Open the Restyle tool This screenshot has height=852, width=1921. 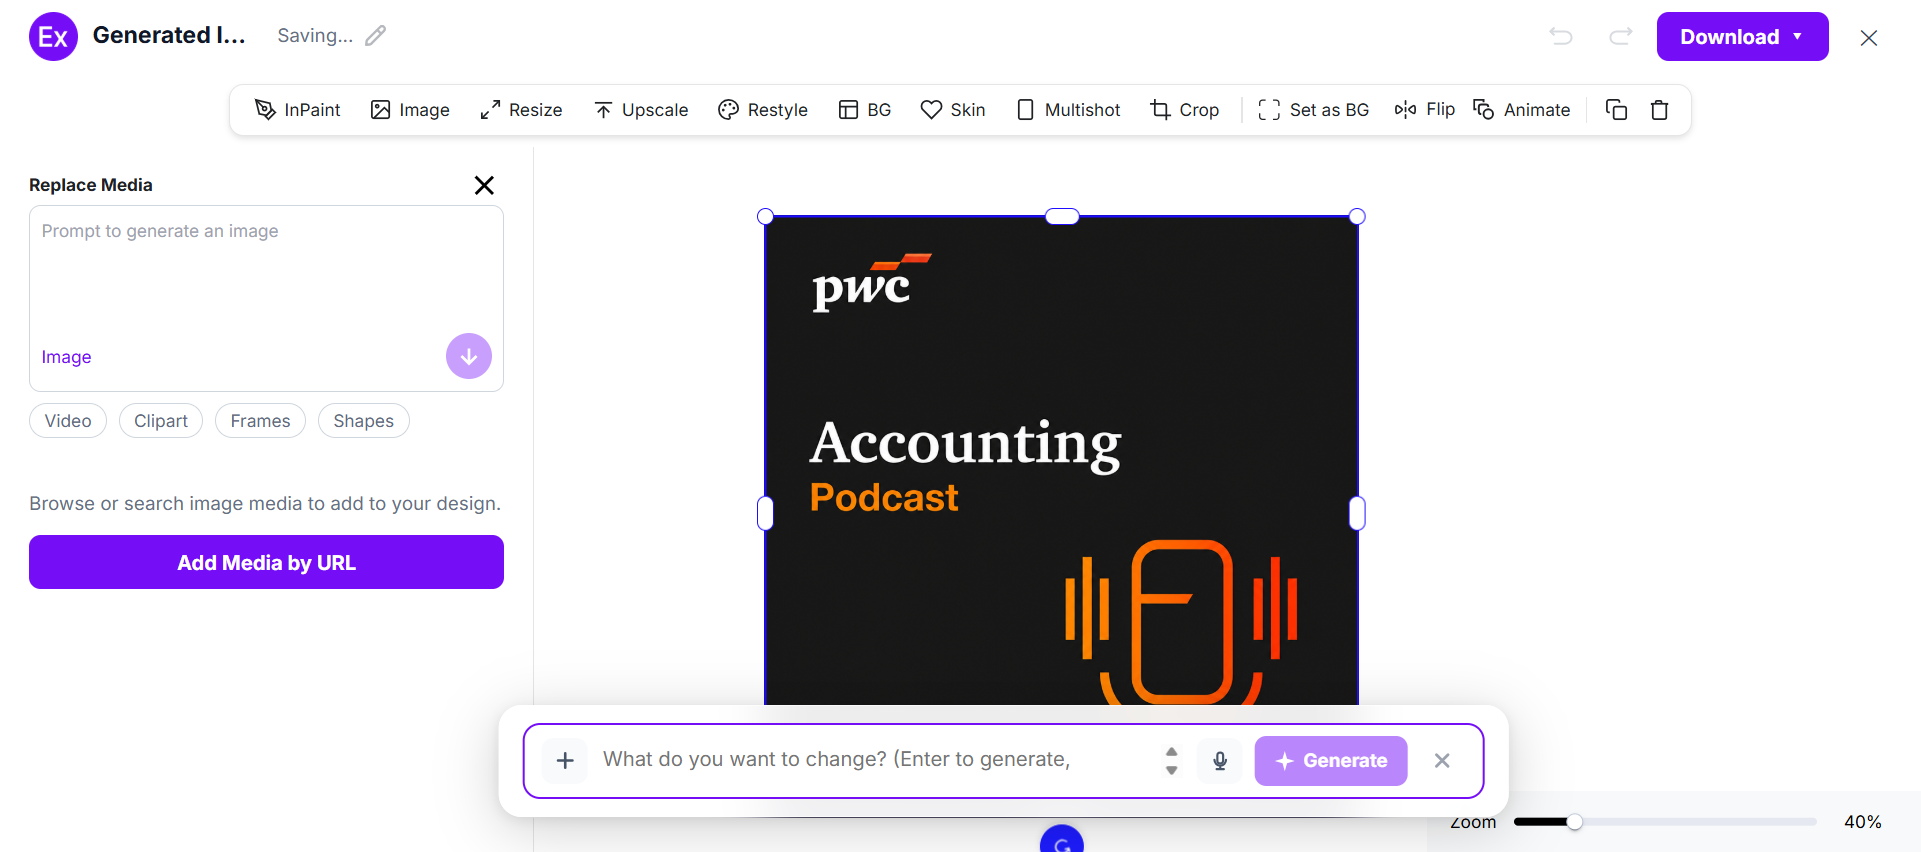[x=763, y=110]
